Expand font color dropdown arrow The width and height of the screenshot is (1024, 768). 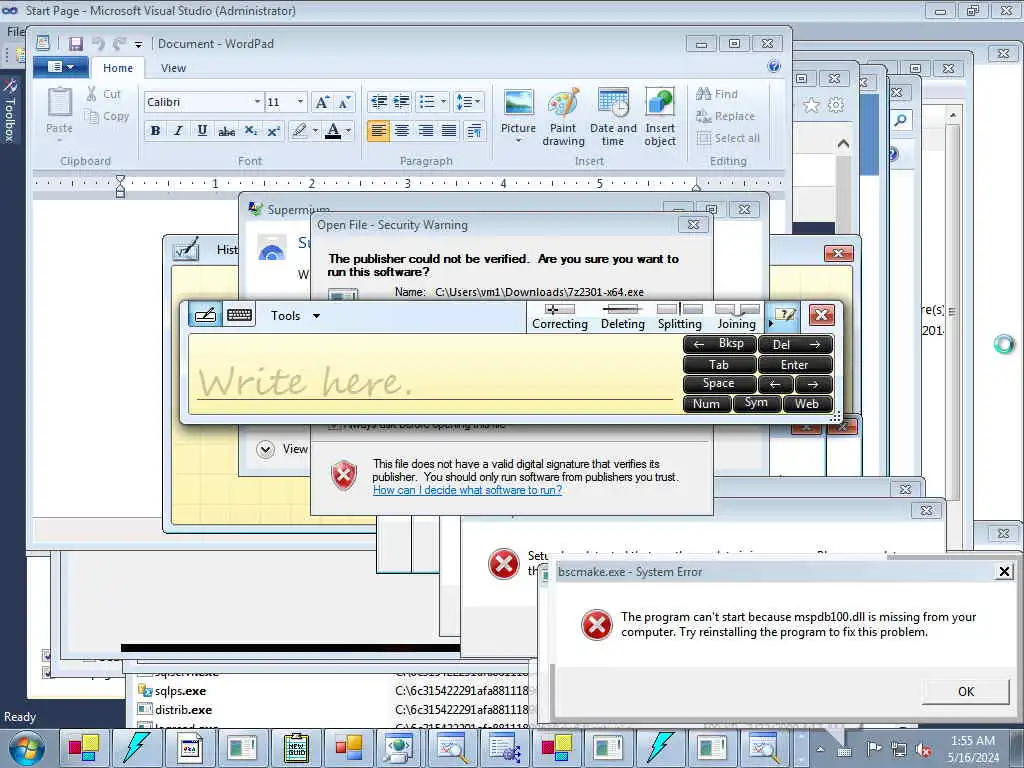348,131
